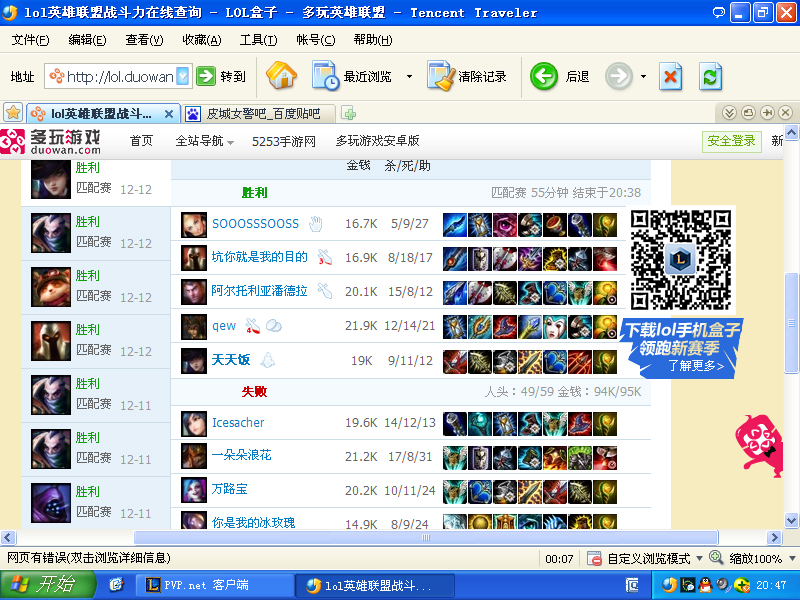The image size is (800, 600).
Task: Expand the 全站导航 site navigation menu
Action: point(205,141)
